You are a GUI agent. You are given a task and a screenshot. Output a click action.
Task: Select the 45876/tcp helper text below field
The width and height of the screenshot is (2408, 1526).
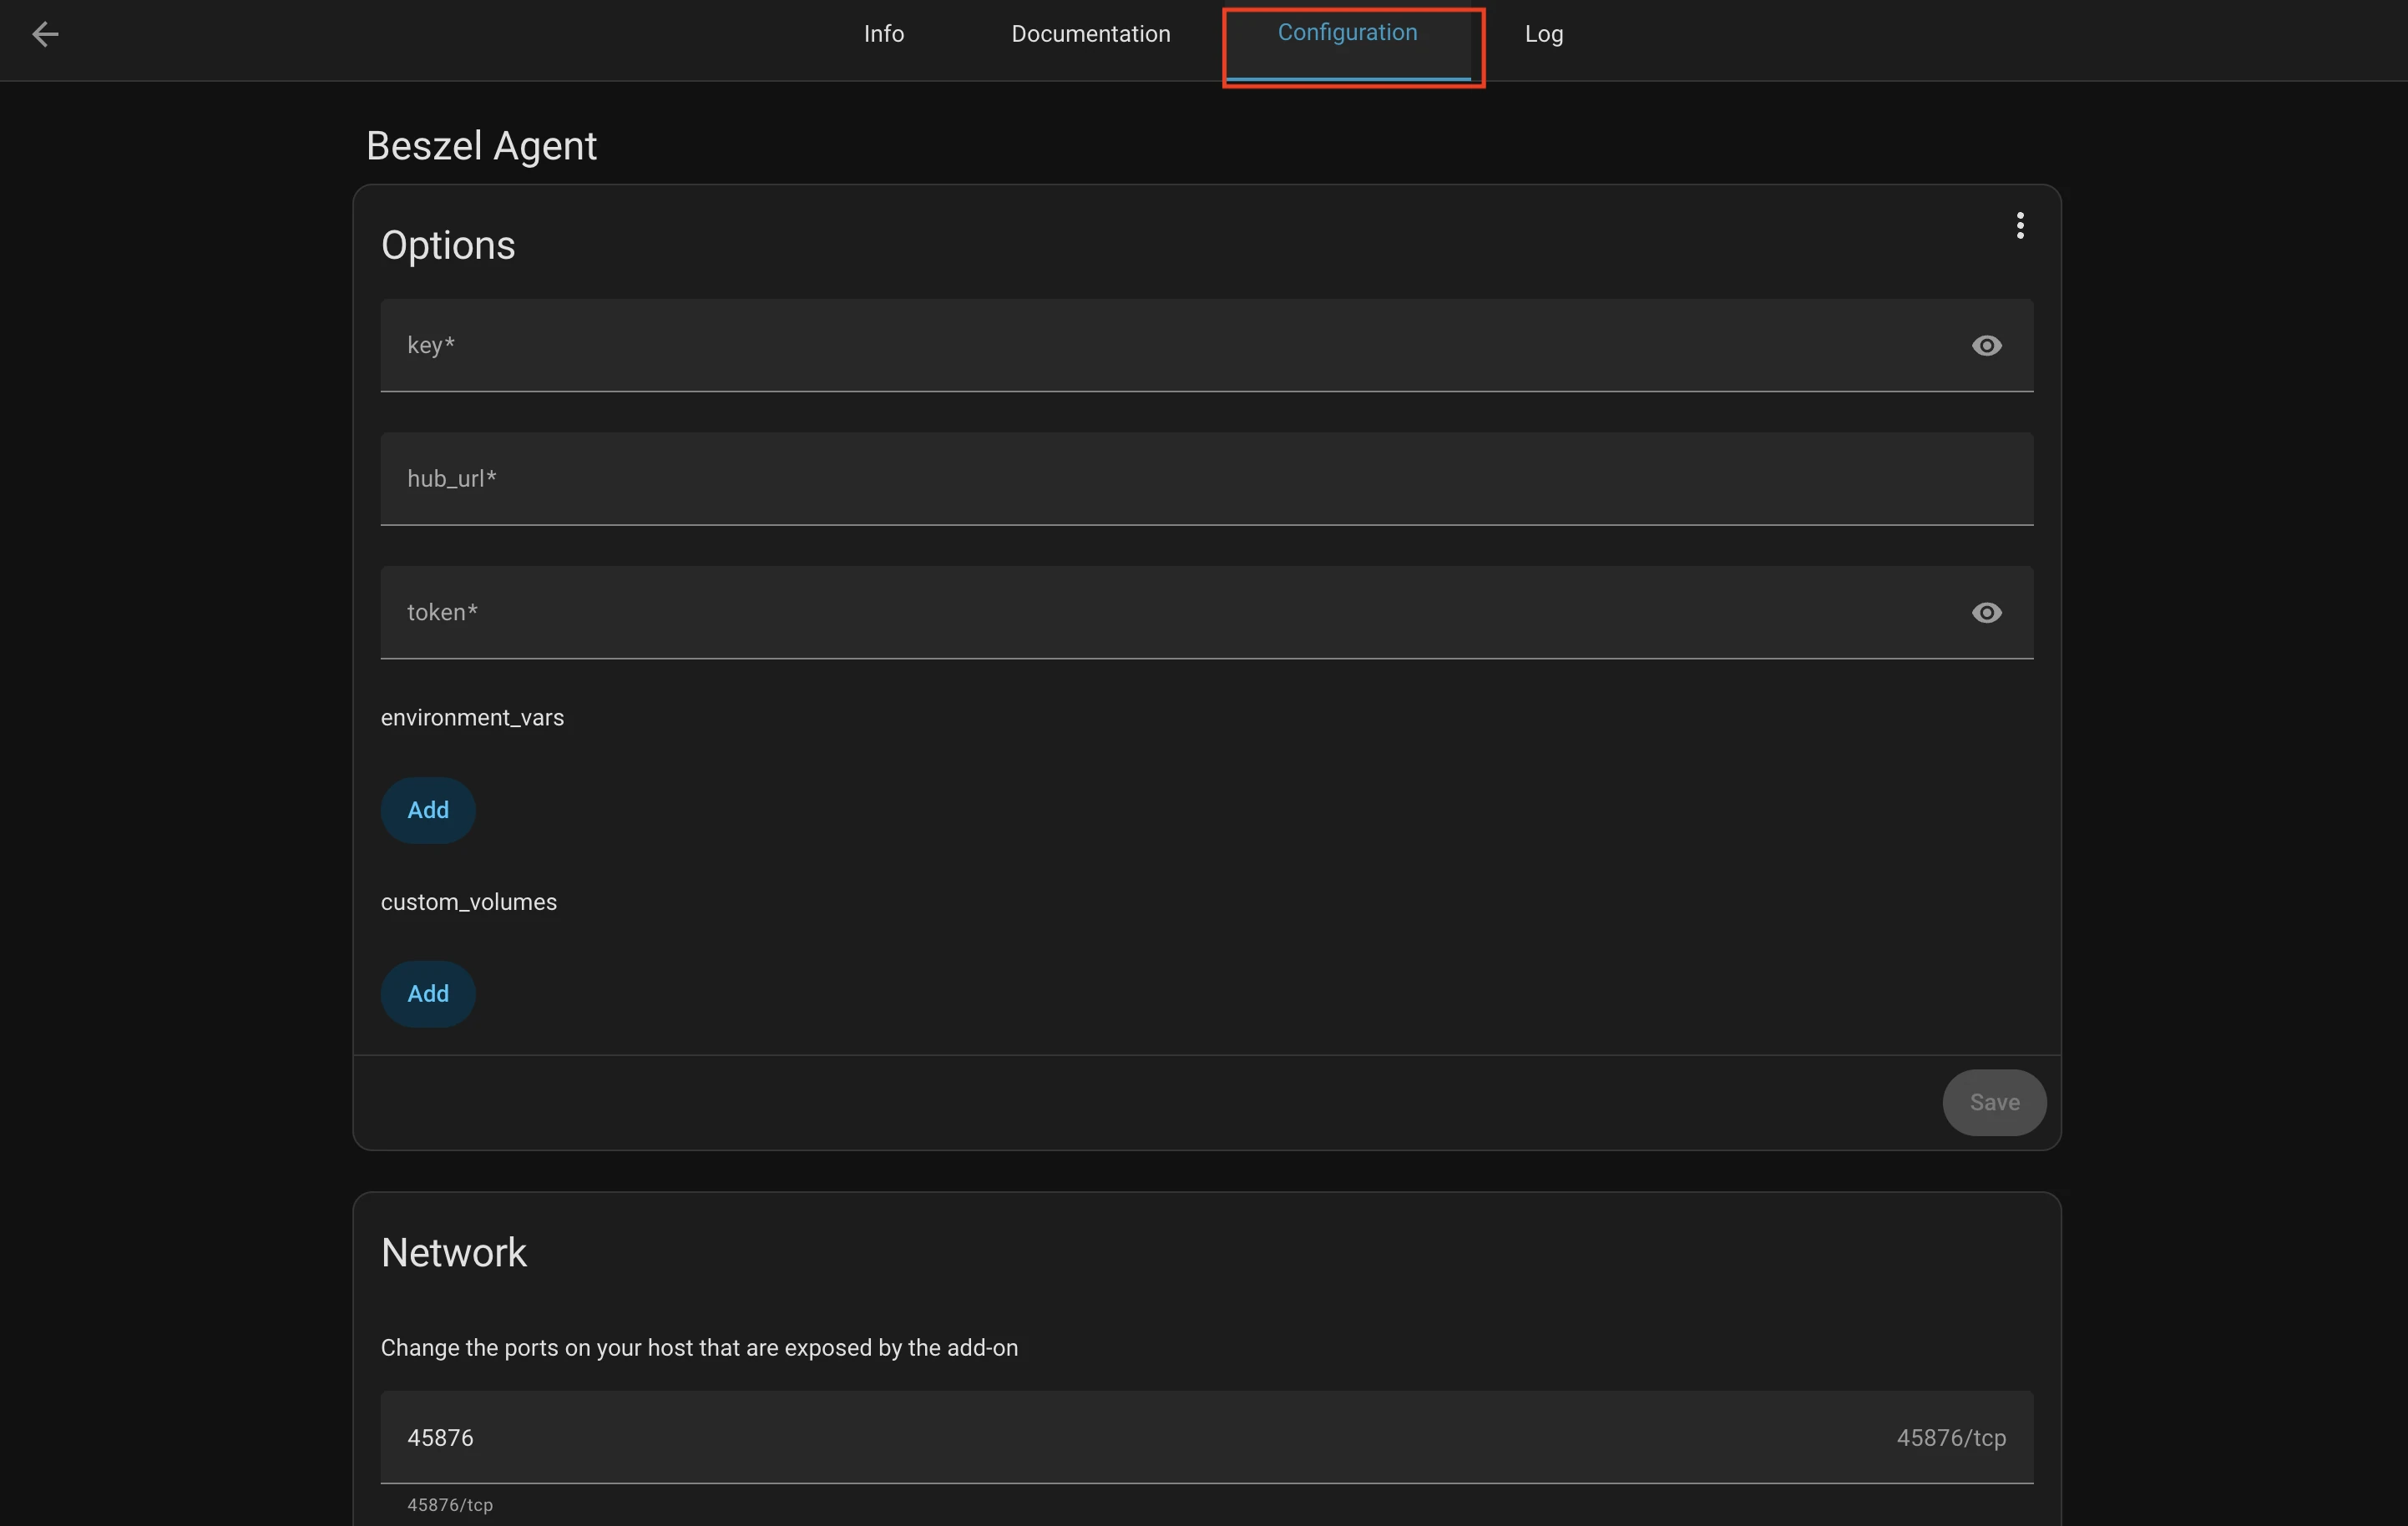click(x=450, y=1505)
